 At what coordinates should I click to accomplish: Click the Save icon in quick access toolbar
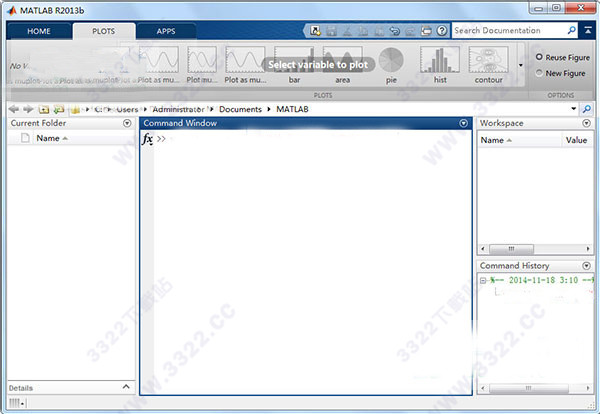pyautogui.click(x=331, y=31)
